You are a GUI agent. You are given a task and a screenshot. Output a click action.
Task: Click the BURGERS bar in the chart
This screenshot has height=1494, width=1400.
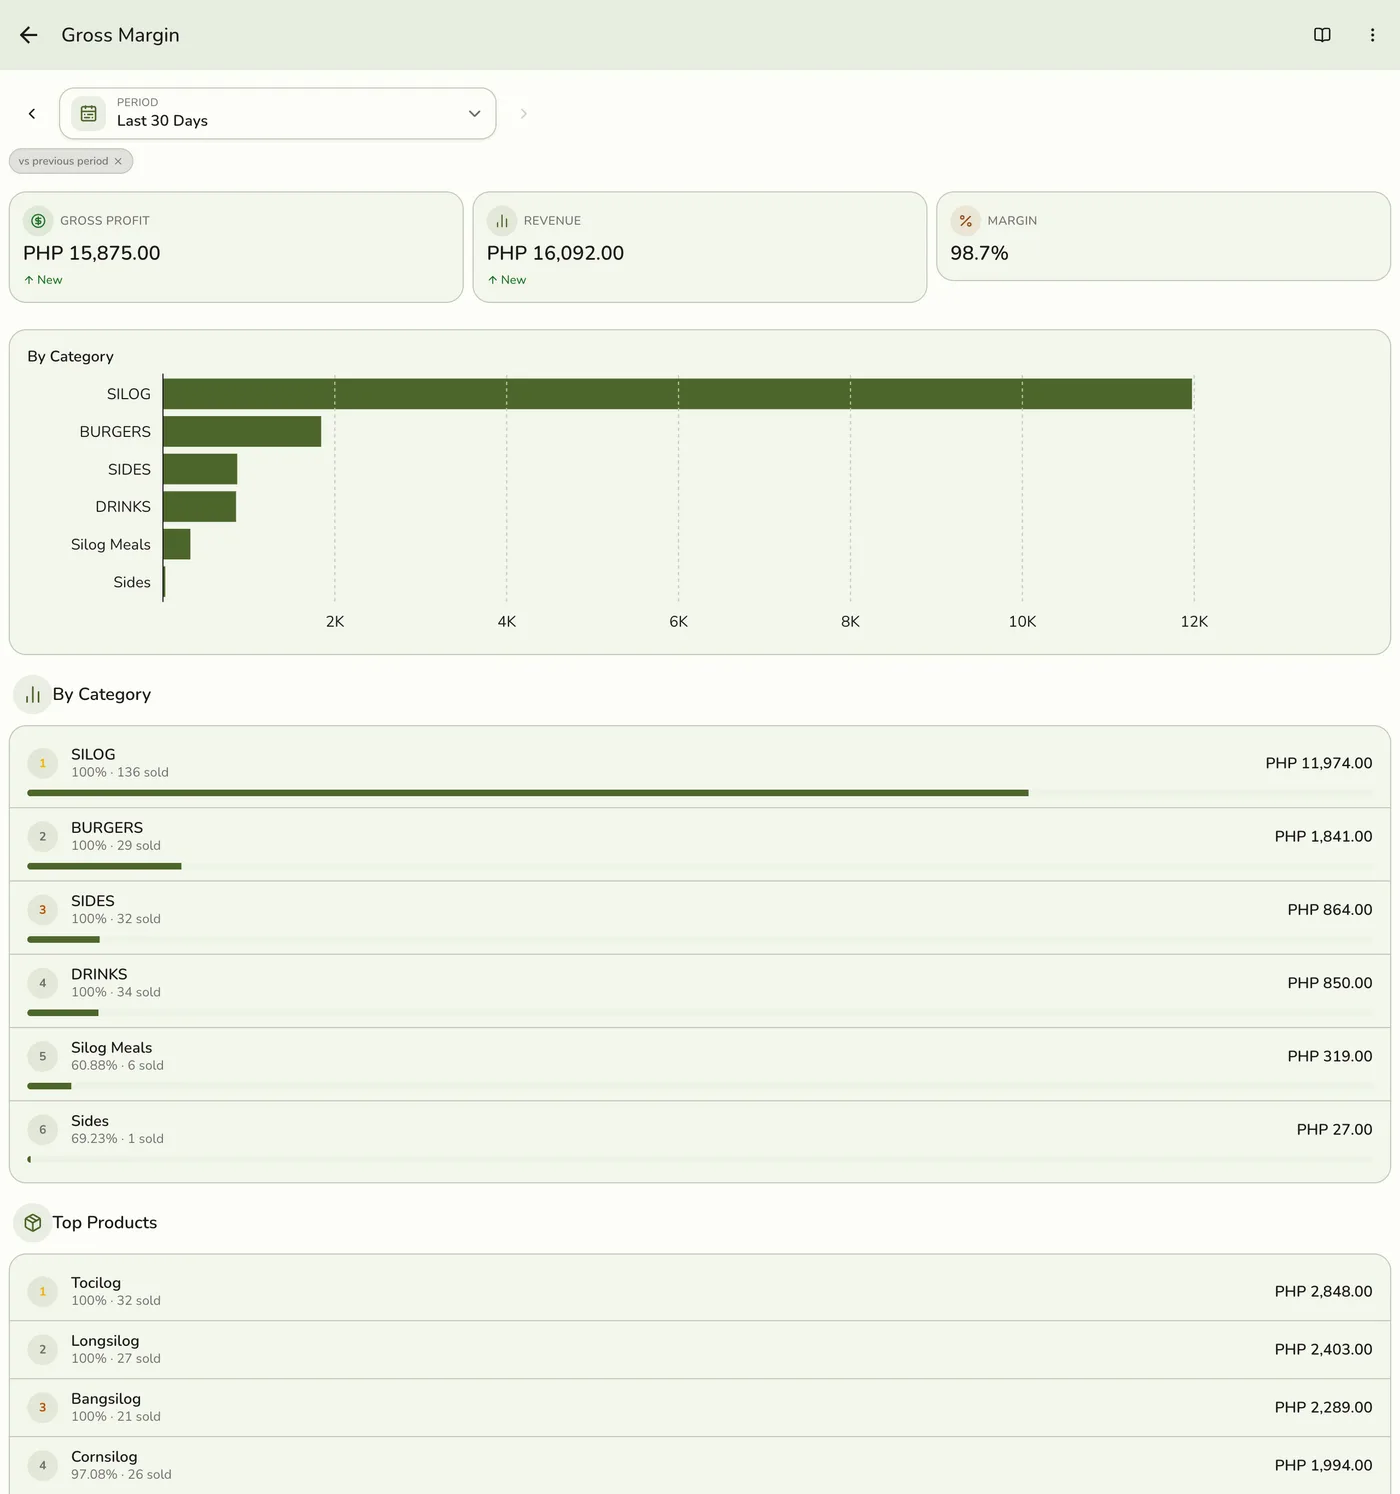242,432
